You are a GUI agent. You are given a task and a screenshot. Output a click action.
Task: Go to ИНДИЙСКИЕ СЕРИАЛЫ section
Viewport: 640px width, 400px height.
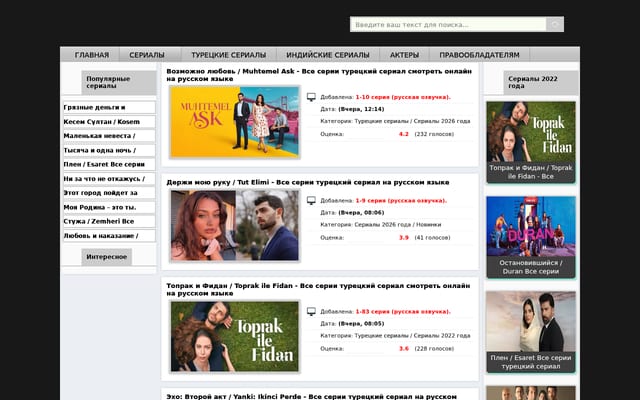(328, 55)
